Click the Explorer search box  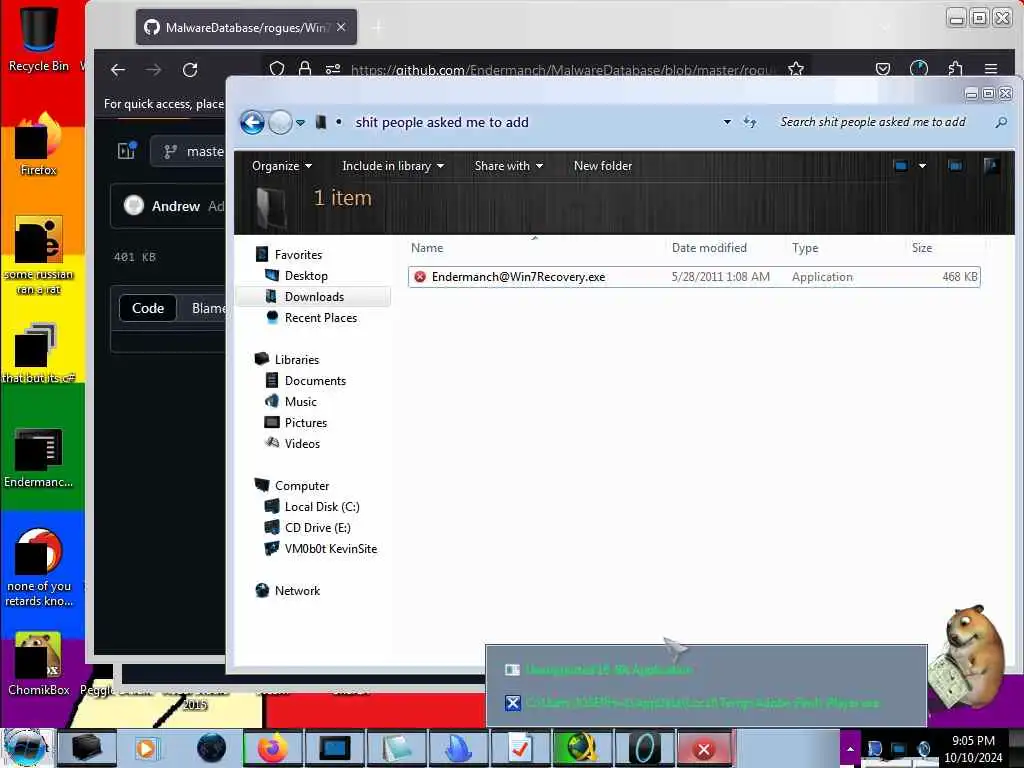883,122
